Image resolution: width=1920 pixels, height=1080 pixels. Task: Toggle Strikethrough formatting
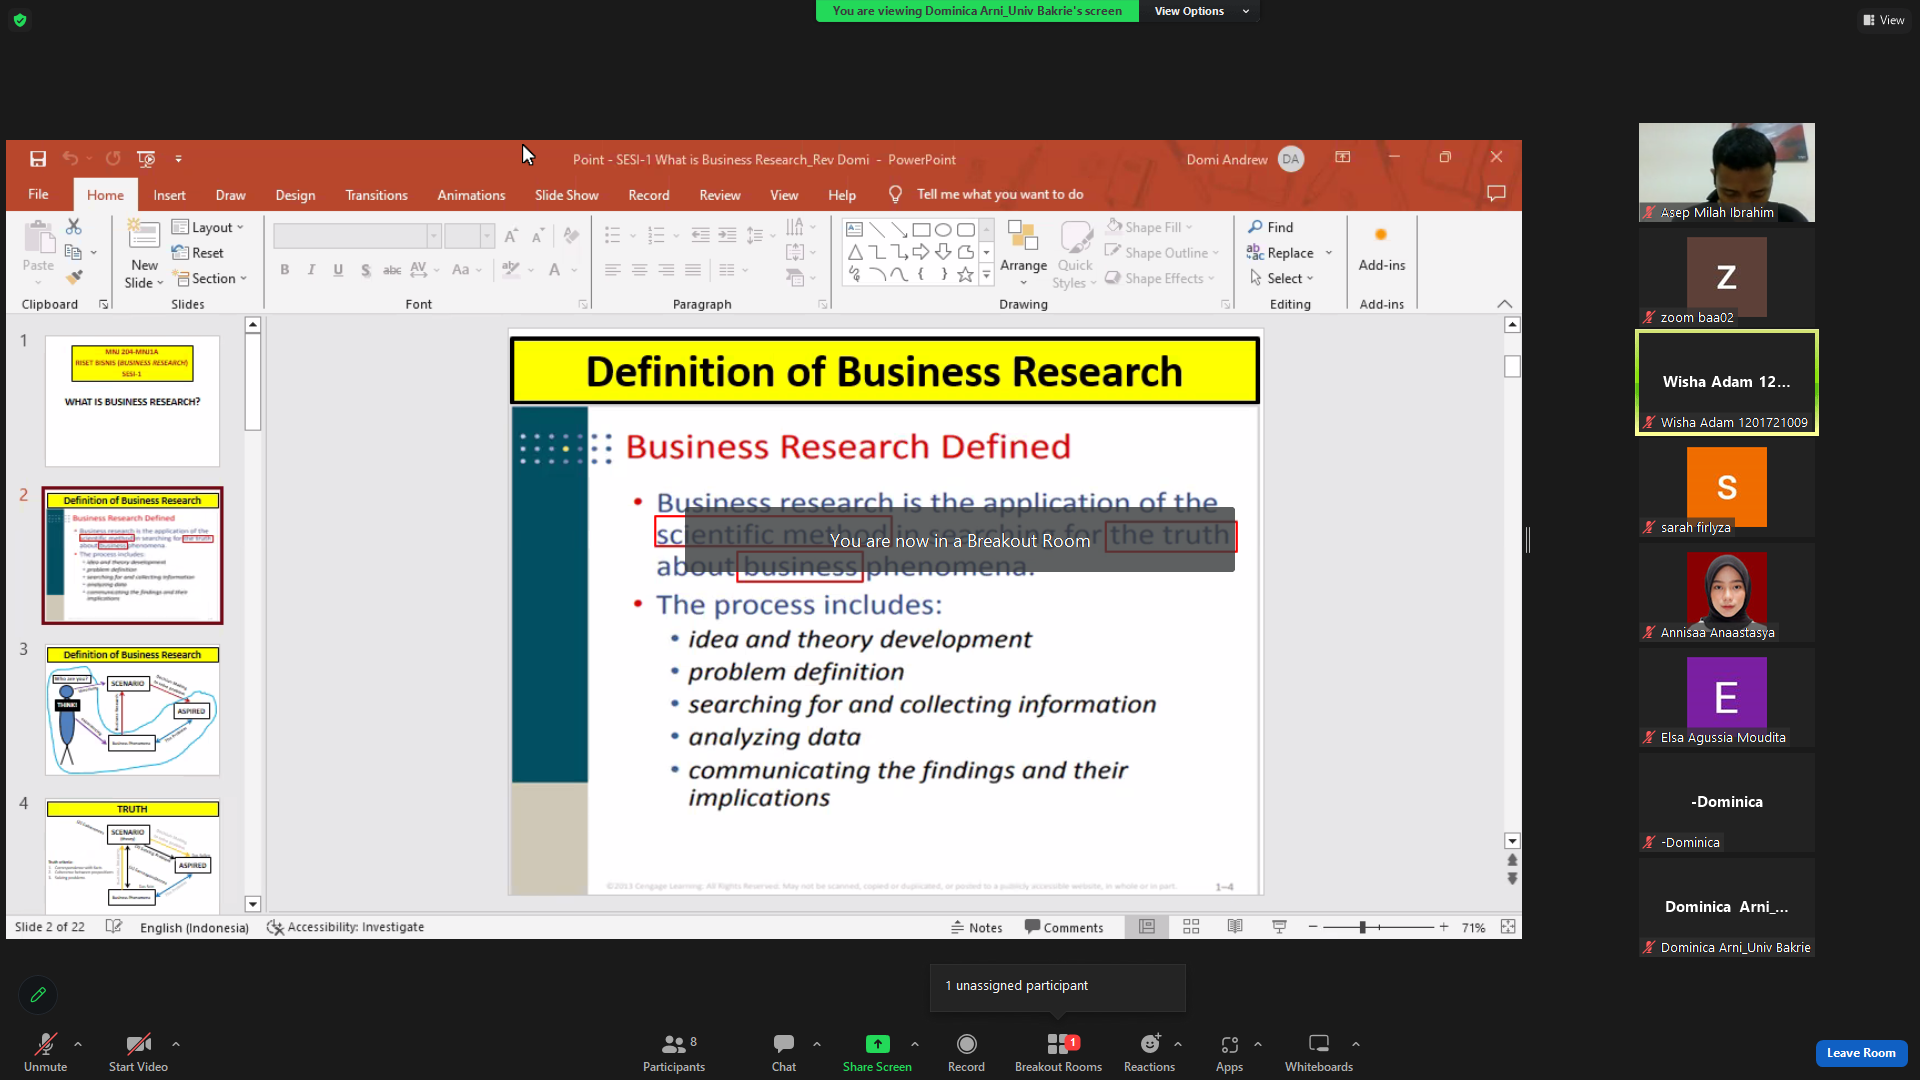point(392,269)
